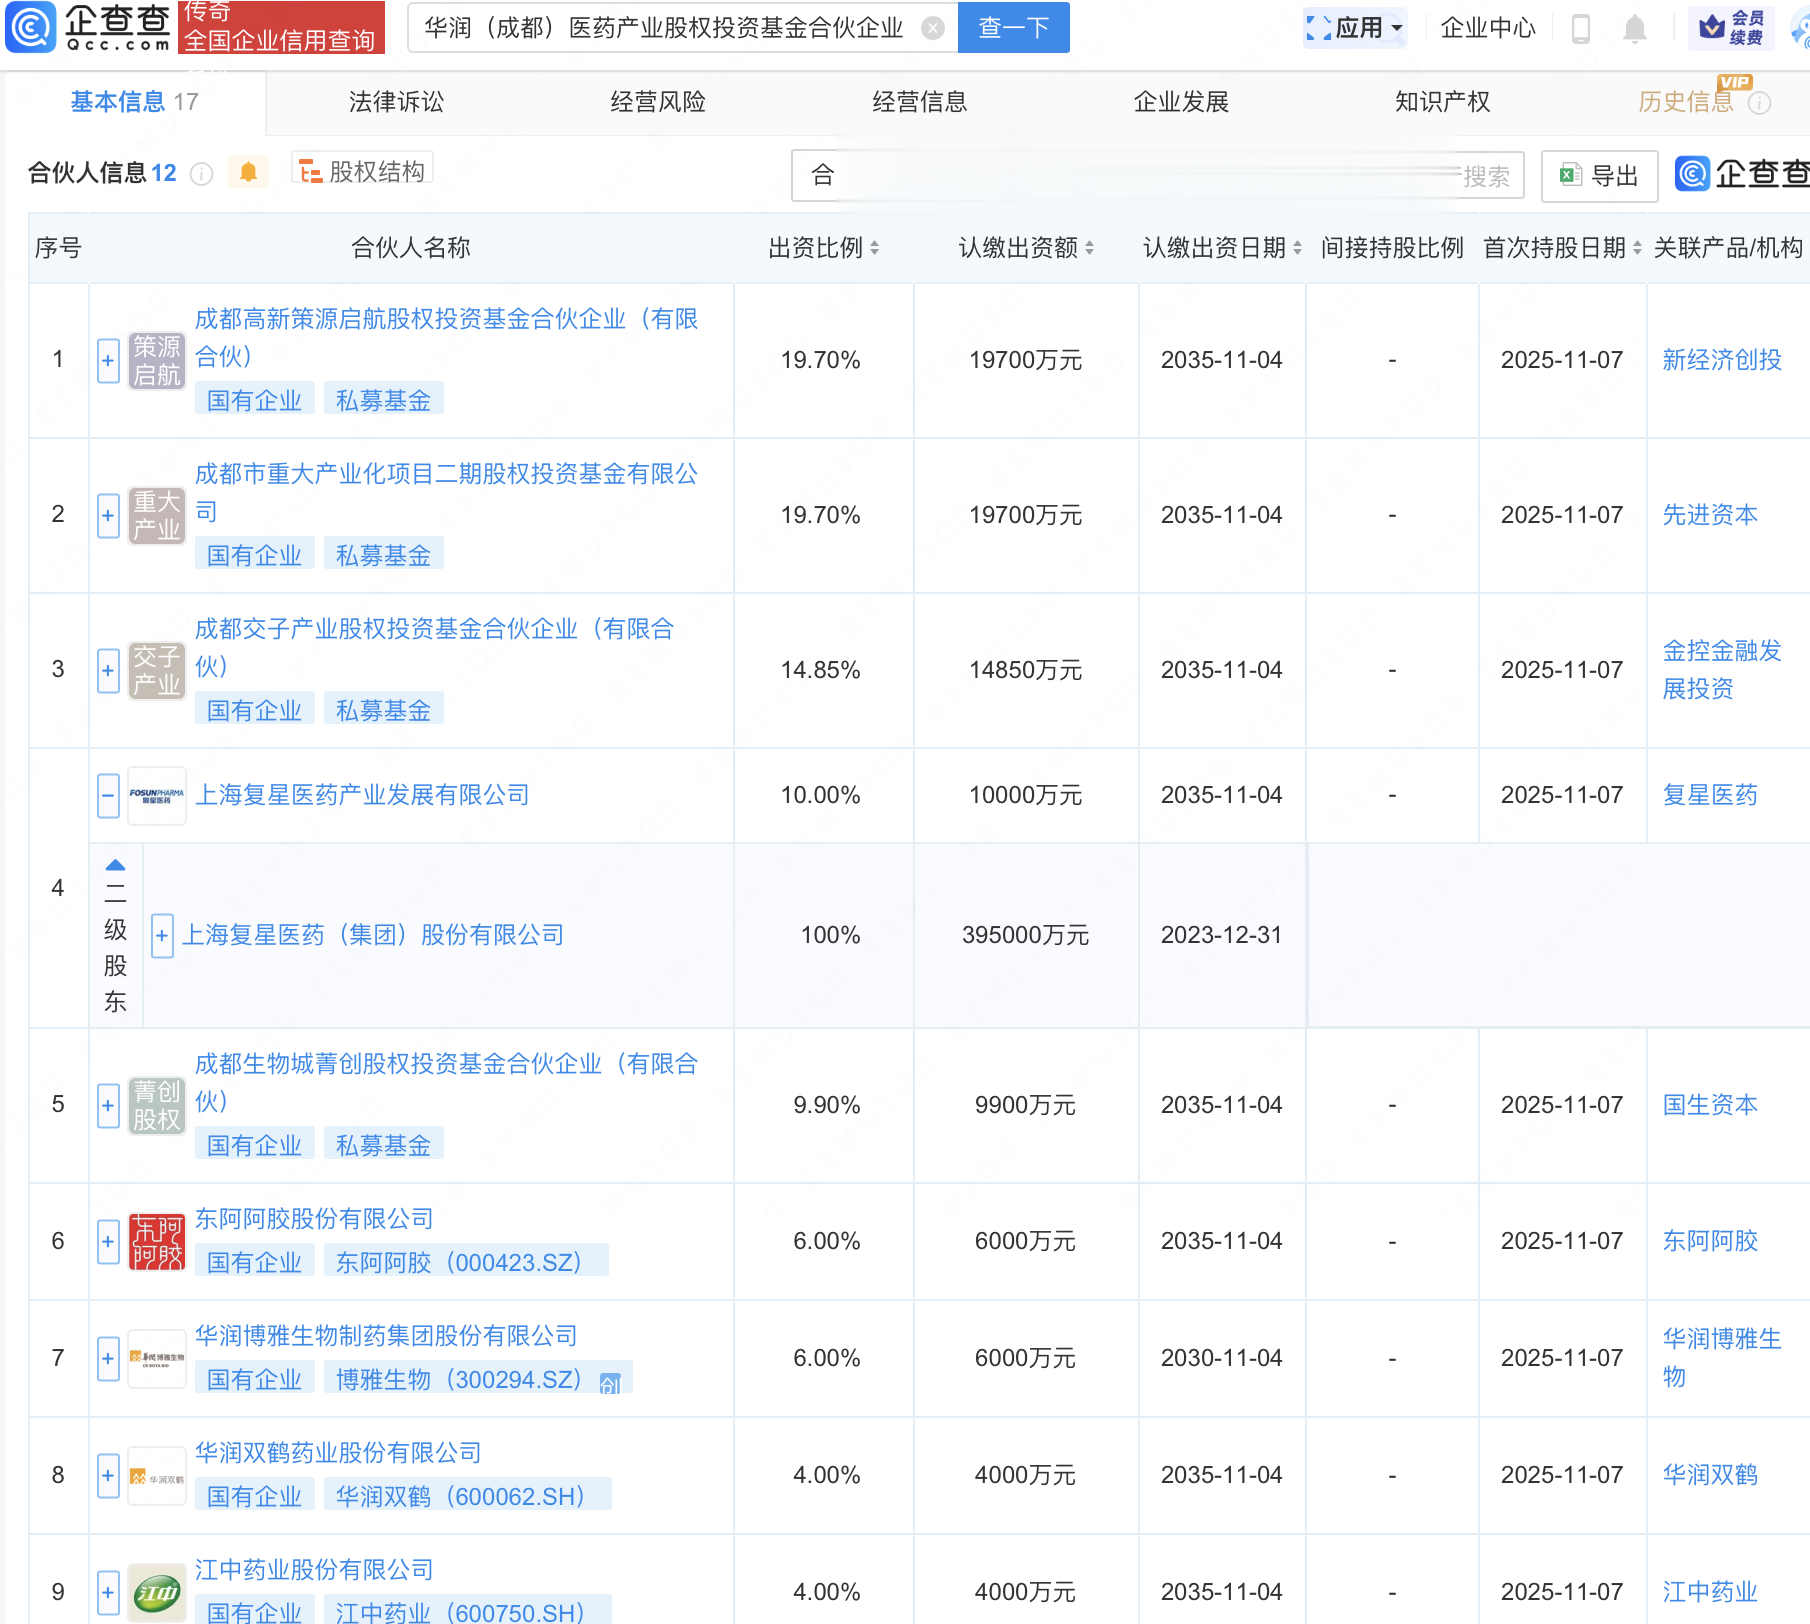Open notifications bell in header
This screenshot has width=1810, height=1624.
[x=1635, y=28]
